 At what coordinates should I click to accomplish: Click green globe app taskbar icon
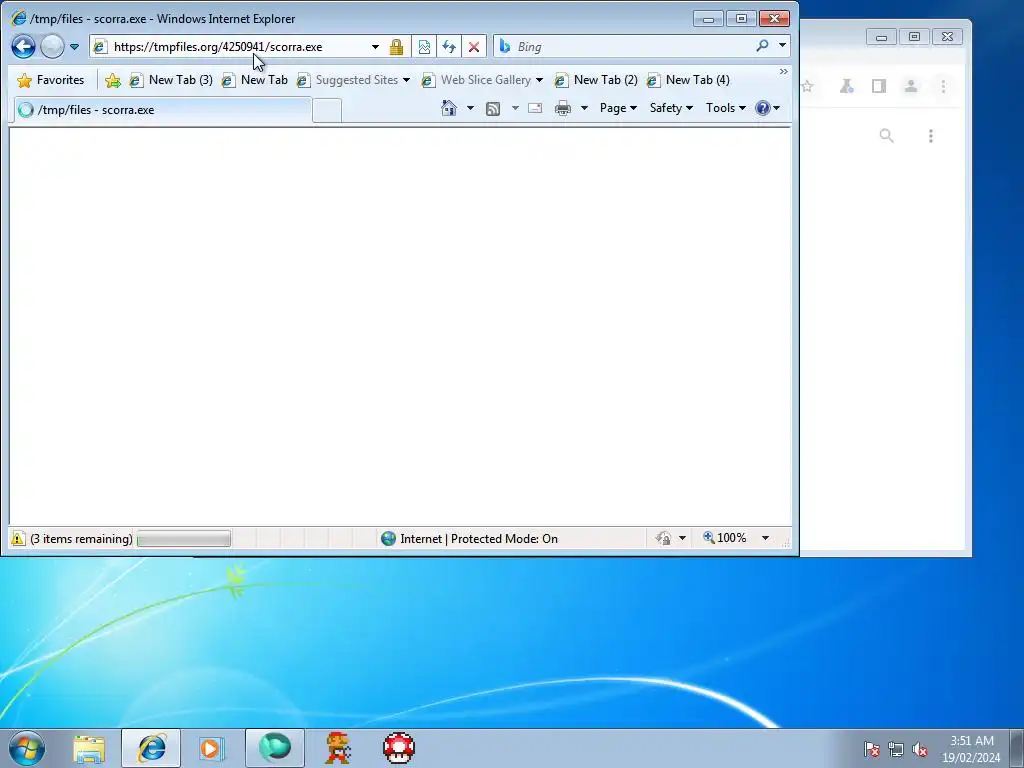point(275,748)
